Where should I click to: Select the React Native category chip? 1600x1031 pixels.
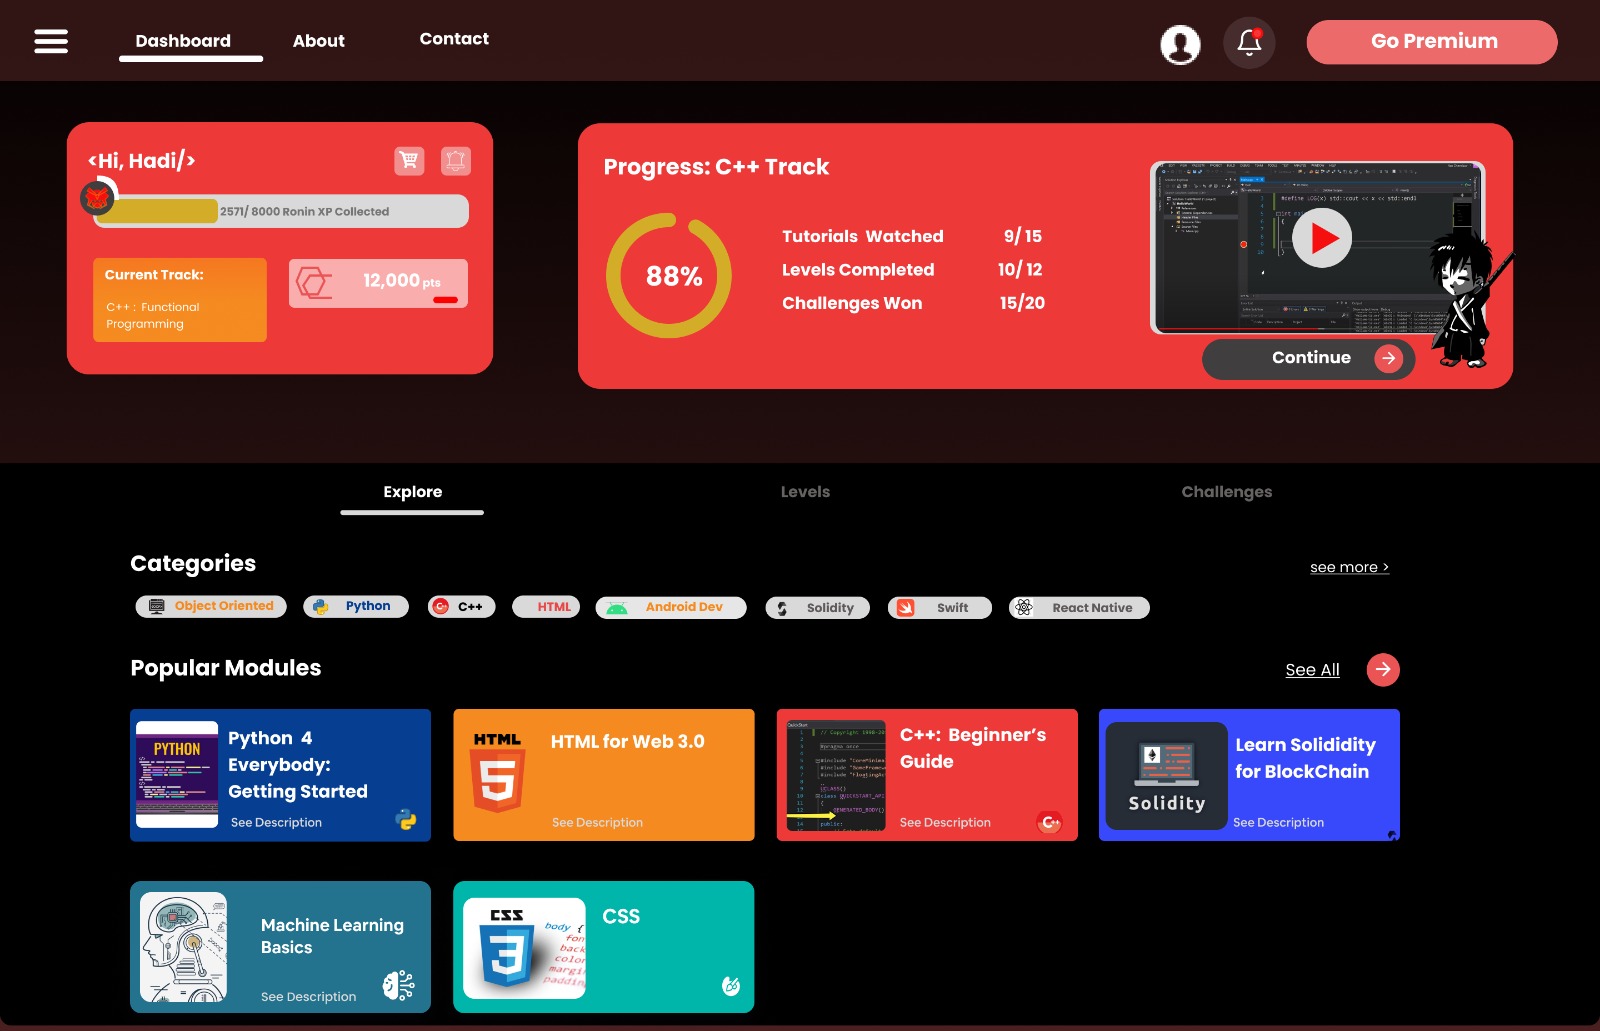click(1079, 607)
